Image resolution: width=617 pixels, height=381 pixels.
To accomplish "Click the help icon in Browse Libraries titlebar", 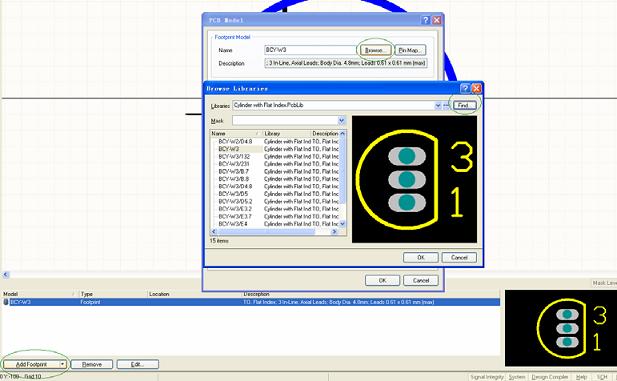I will [x=465, y=89].
